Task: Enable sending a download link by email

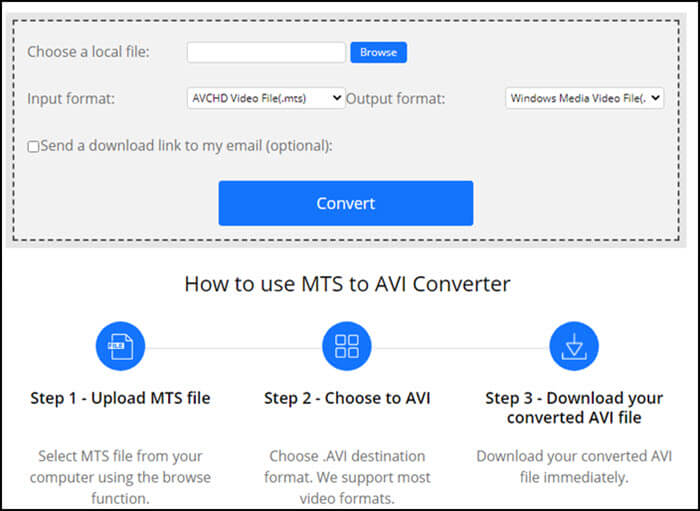Action: click(33, 146)
